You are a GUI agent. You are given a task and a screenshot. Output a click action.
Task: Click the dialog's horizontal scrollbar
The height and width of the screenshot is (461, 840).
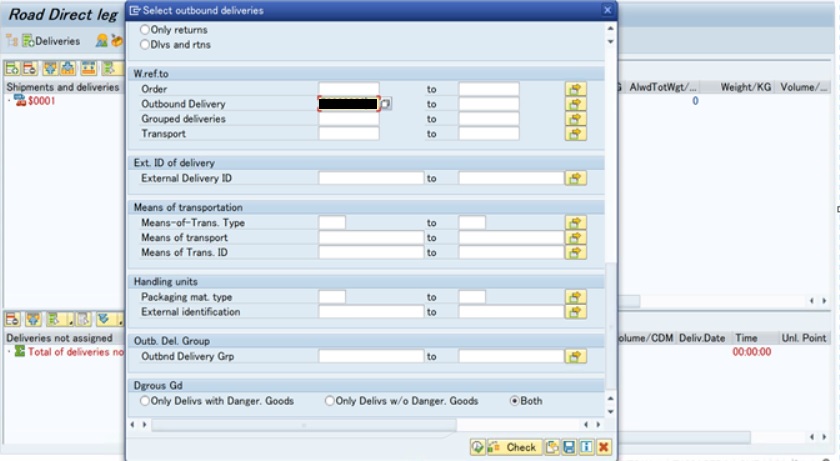(370, 425)
